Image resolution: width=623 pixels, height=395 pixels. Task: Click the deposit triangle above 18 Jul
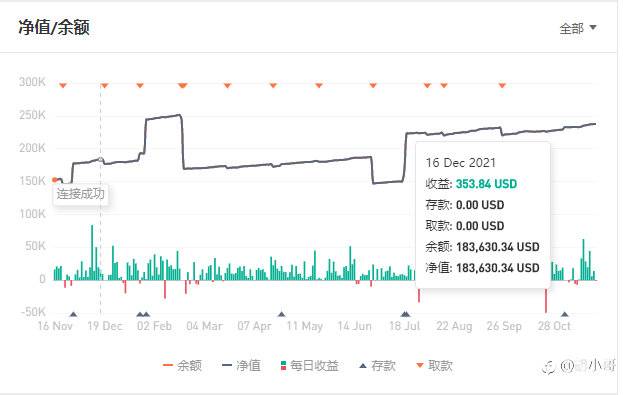tap(405, 314)
